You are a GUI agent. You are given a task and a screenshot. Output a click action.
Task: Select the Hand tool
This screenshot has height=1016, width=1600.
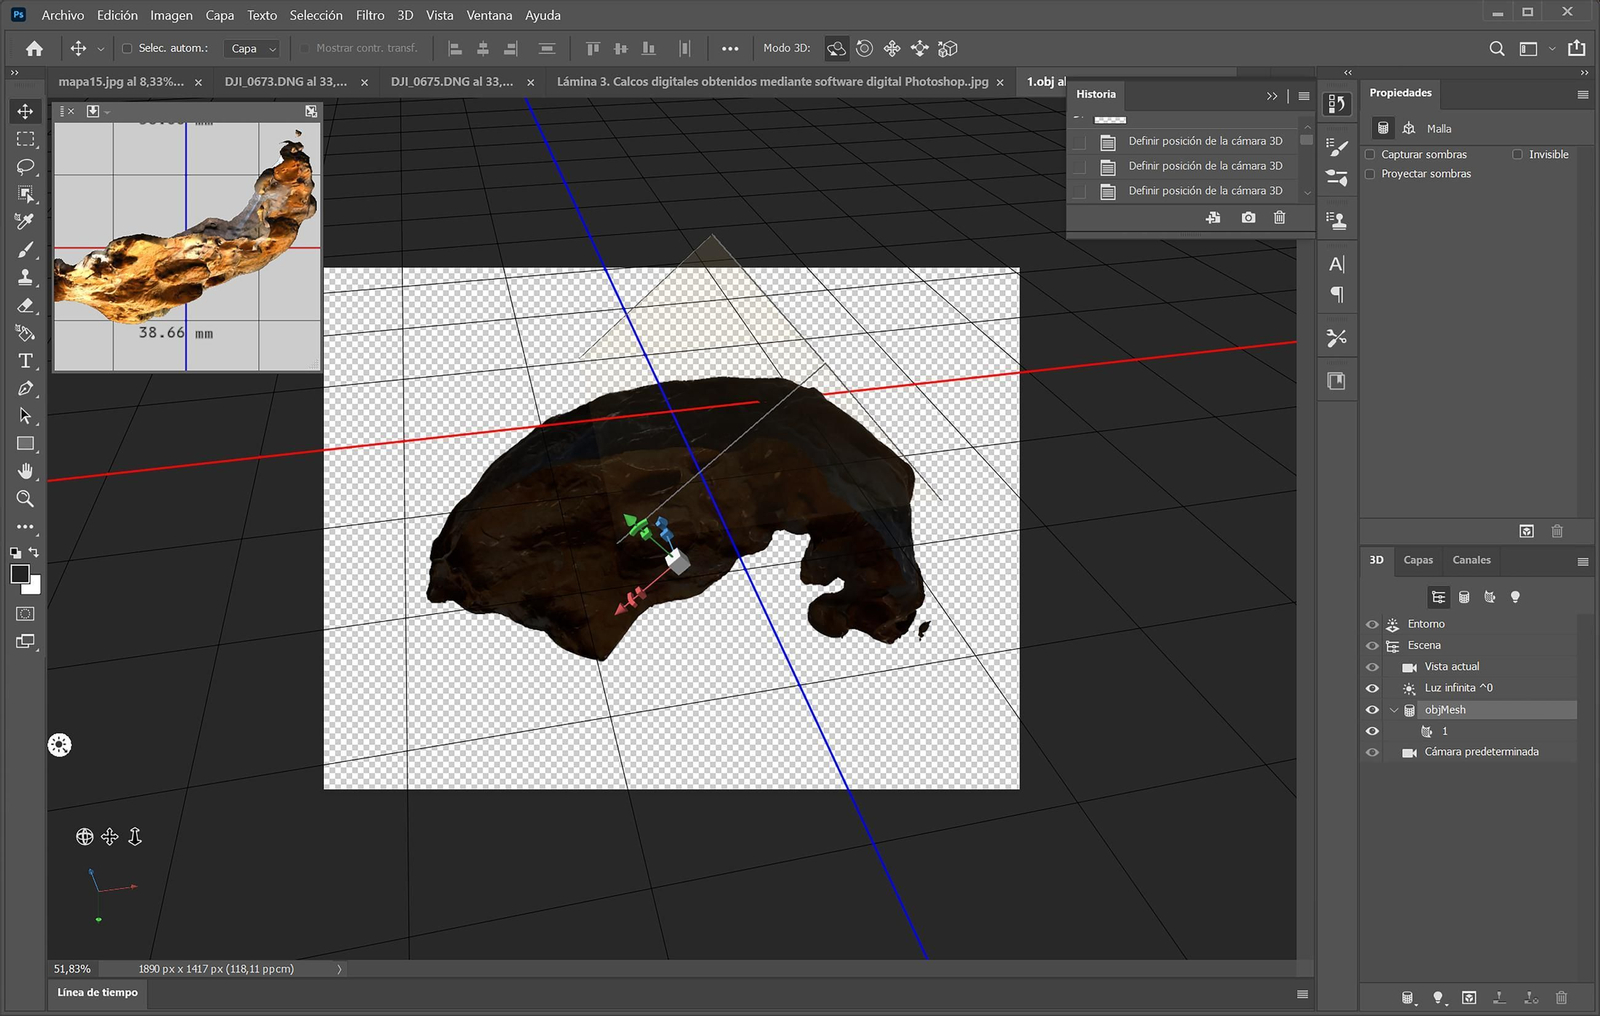click(26, 471)
